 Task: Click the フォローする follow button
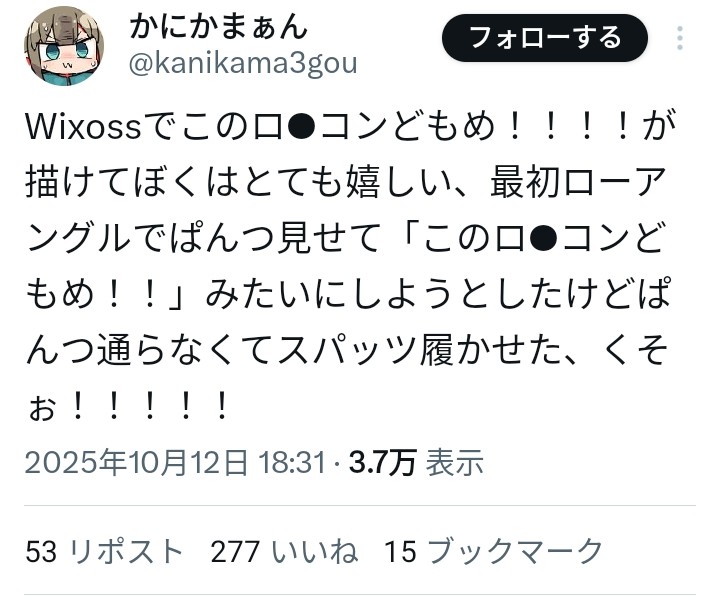pos(545,38)
